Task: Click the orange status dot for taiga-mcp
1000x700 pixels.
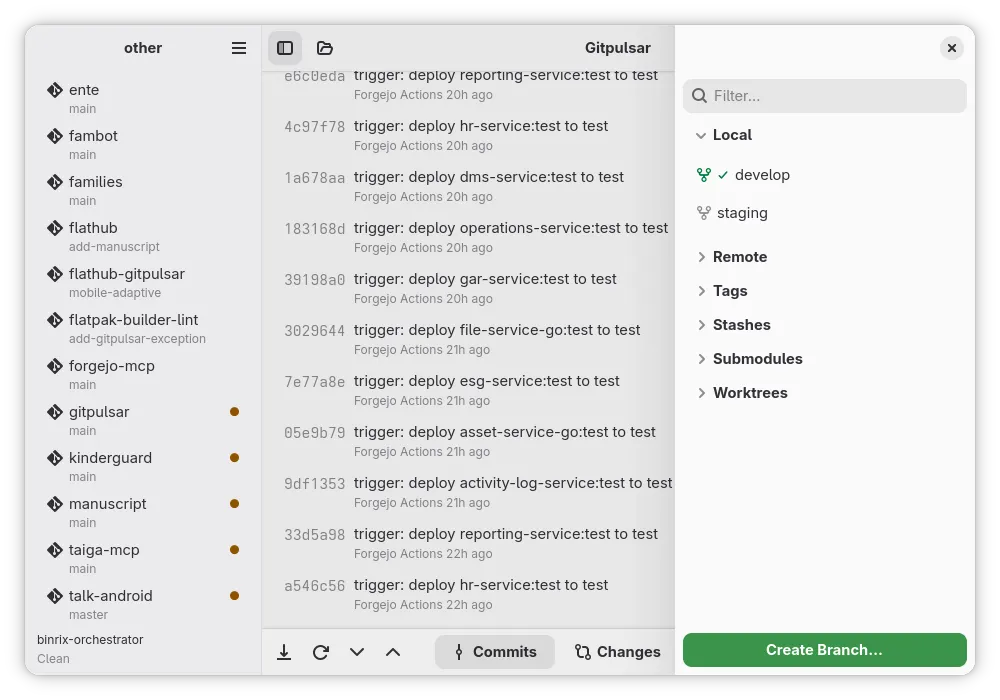Action: [x=235, y=550]
